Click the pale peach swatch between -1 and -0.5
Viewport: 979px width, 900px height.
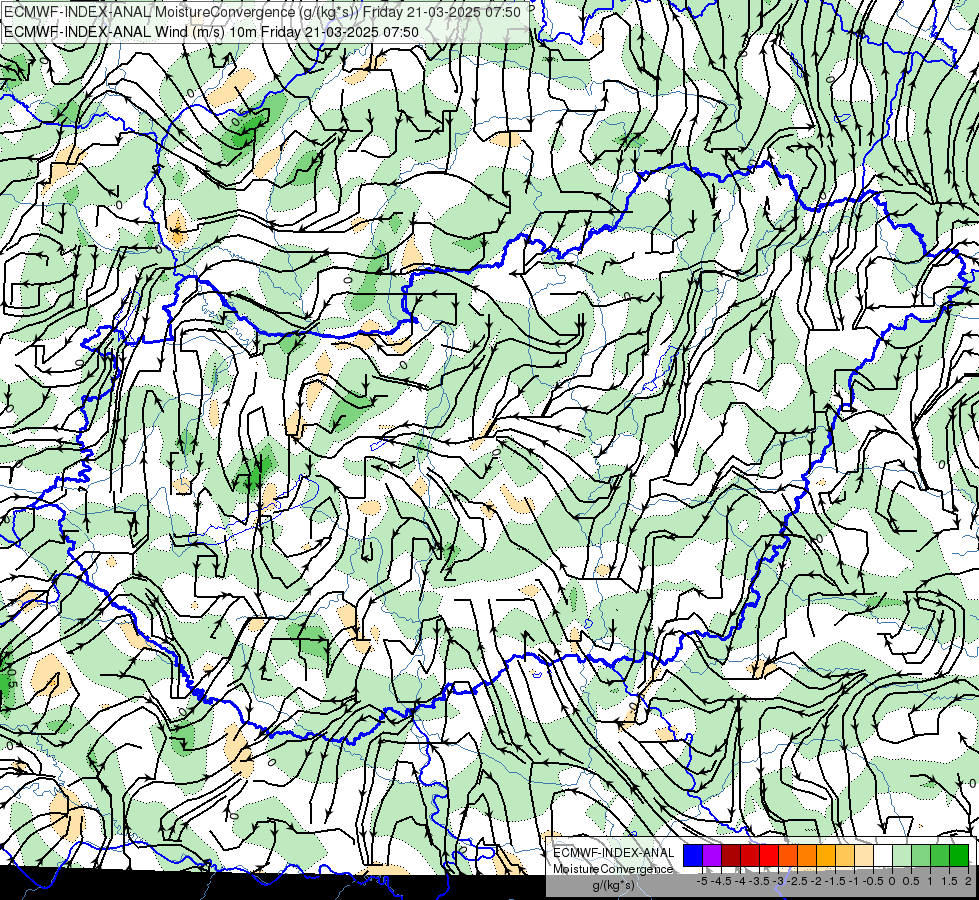pyautogui.click(x=864, y=855)
